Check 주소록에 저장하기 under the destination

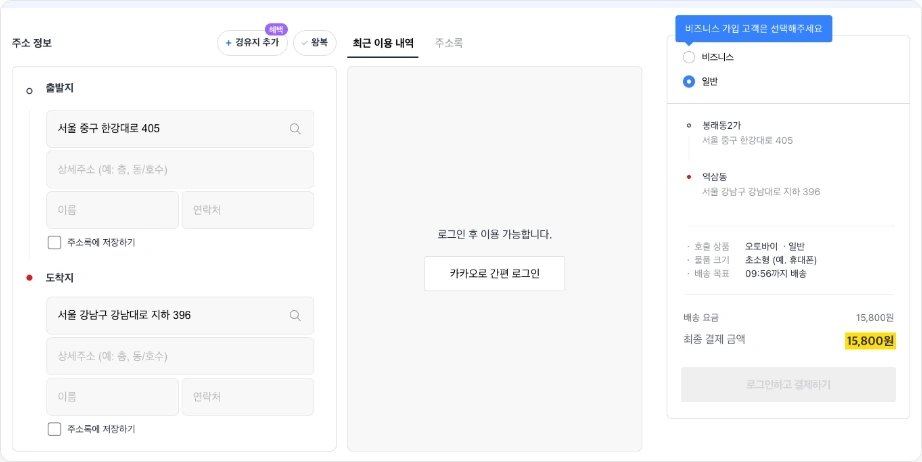(54, 429)
